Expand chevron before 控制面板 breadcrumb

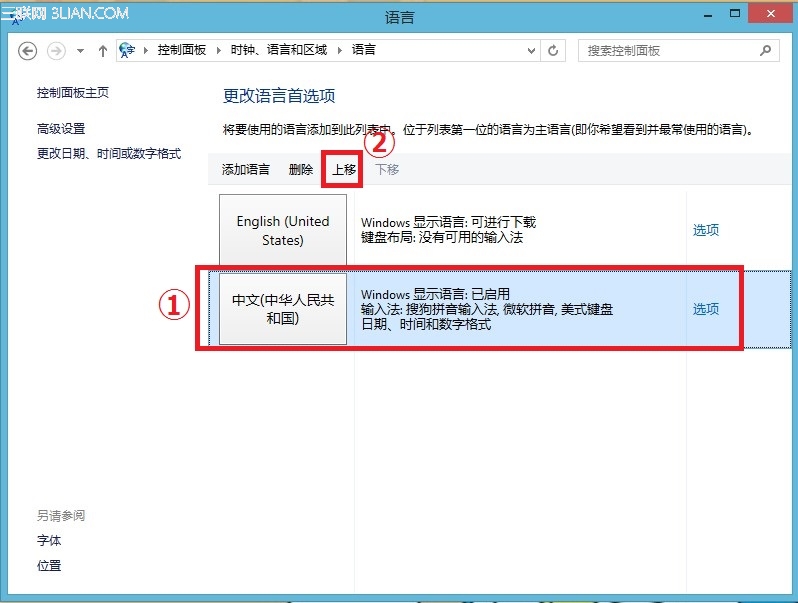(x=146, y=50)
